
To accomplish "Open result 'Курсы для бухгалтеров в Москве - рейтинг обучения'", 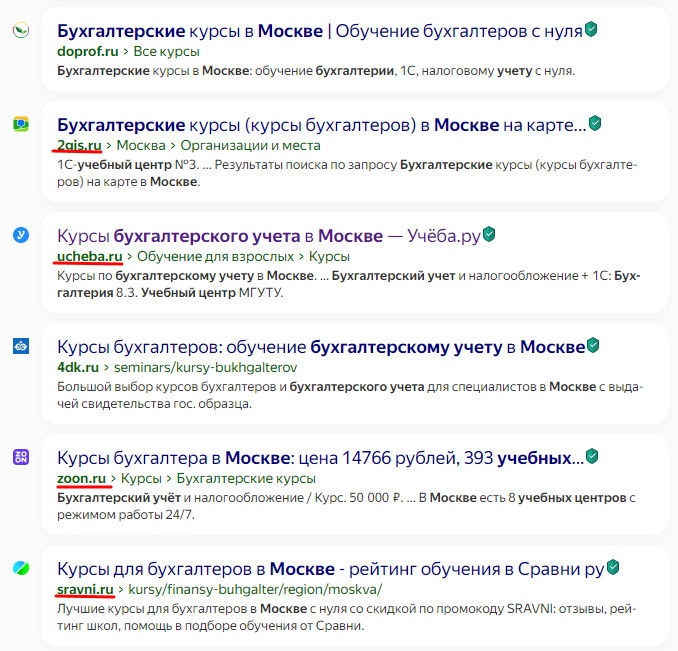I will click(x=331, y=569).
